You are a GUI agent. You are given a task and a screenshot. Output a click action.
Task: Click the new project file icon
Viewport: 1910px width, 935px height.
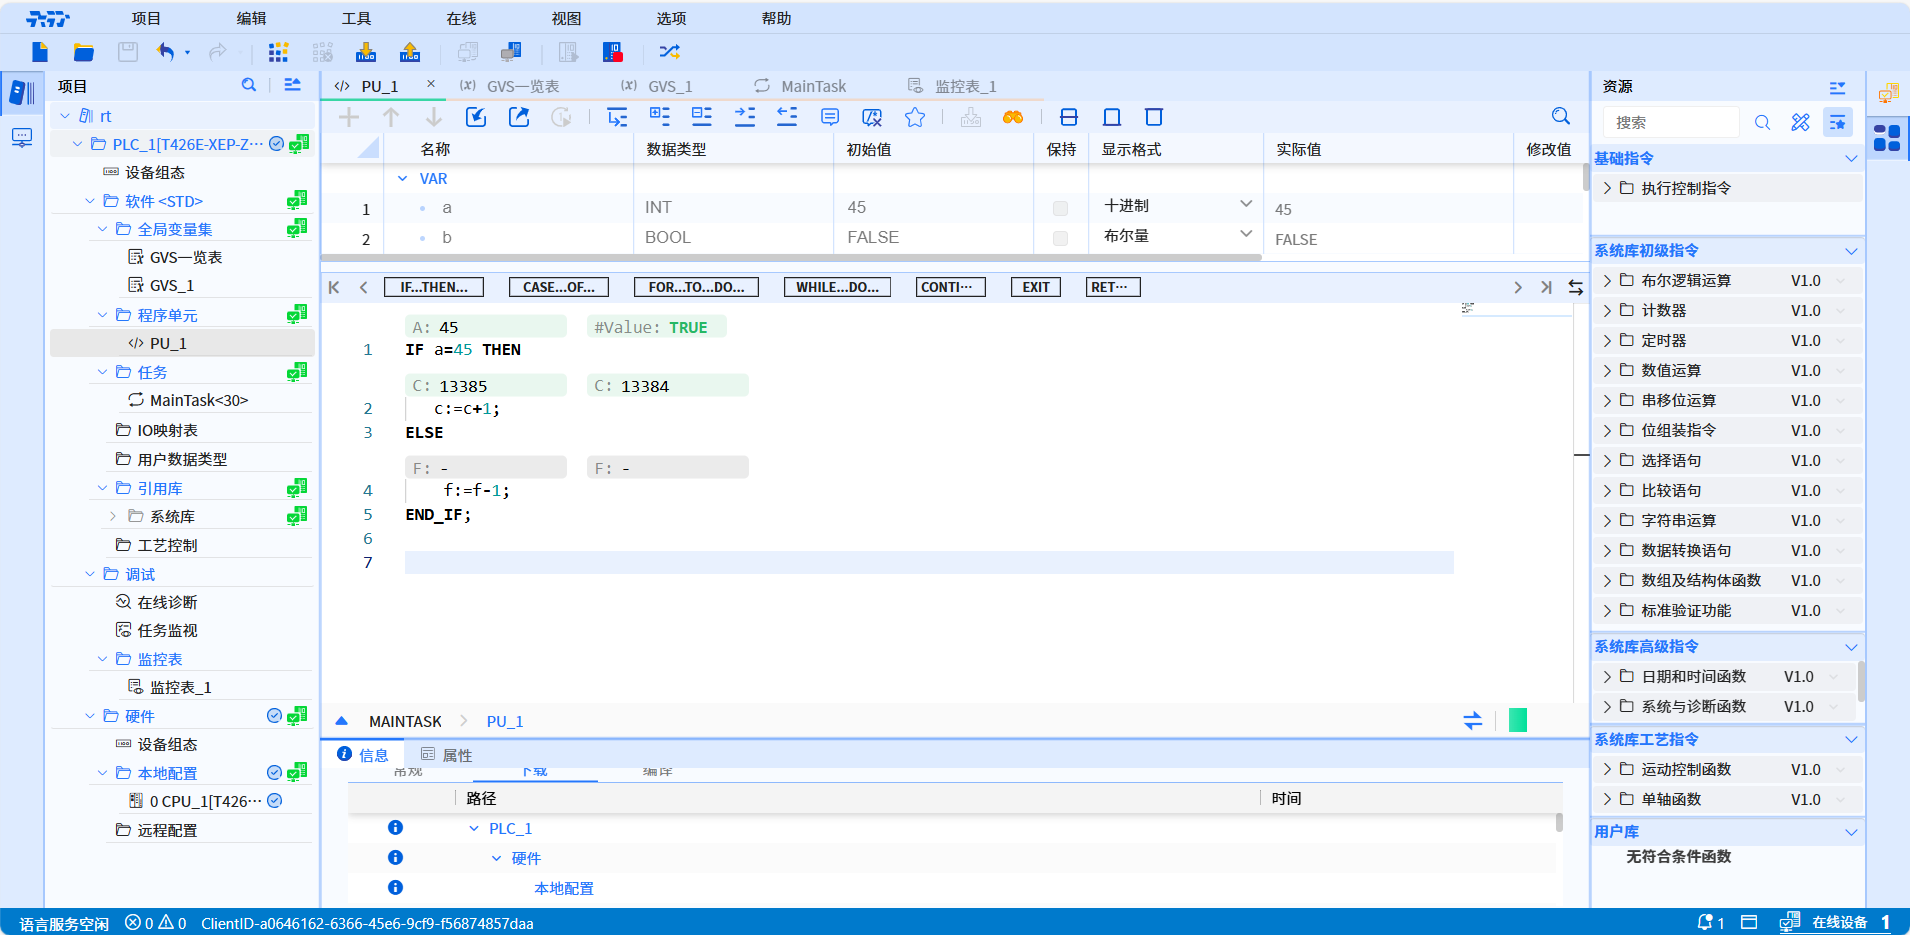point(40,52)
